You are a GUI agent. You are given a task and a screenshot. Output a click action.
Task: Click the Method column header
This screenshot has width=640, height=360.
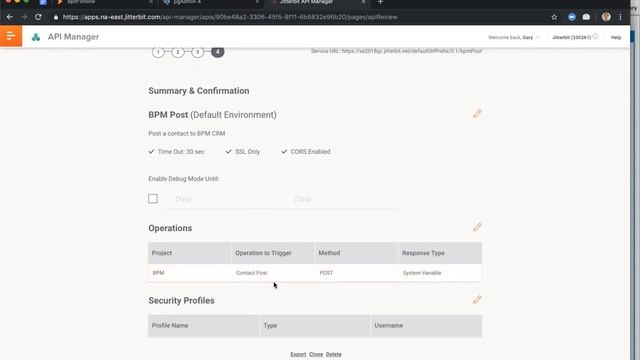click(356, 253)
